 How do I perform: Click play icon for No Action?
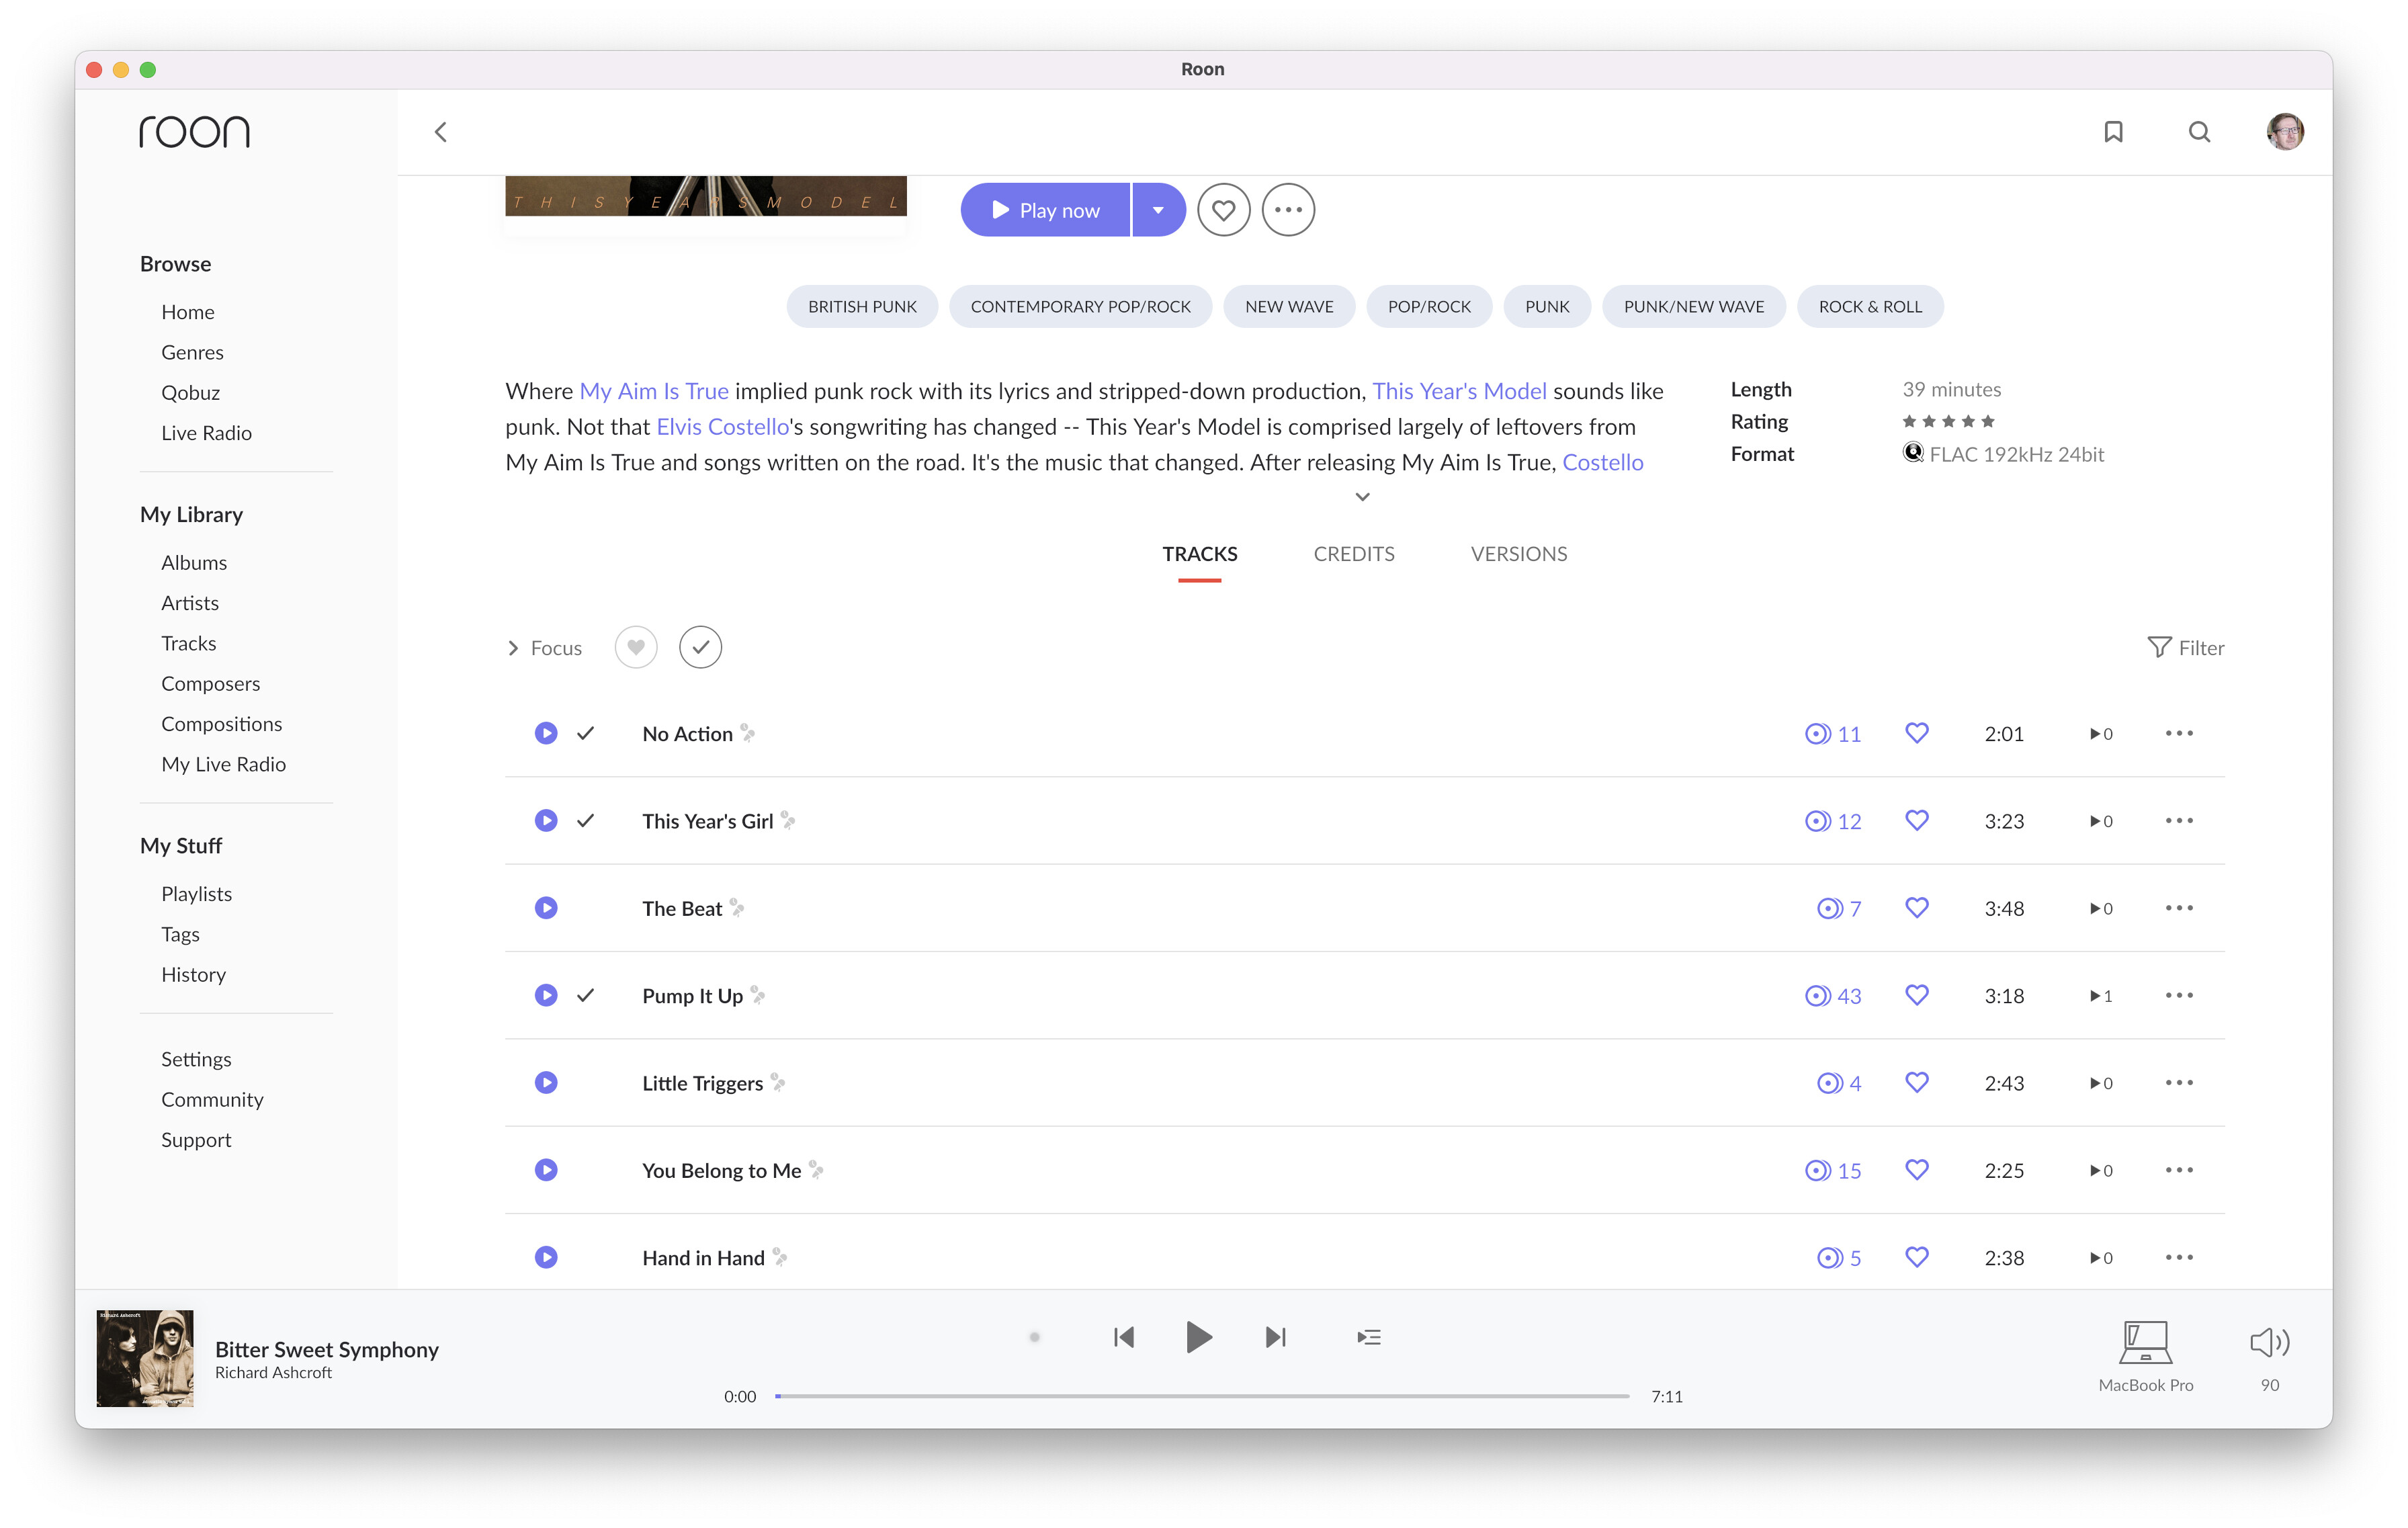(546, 733)
